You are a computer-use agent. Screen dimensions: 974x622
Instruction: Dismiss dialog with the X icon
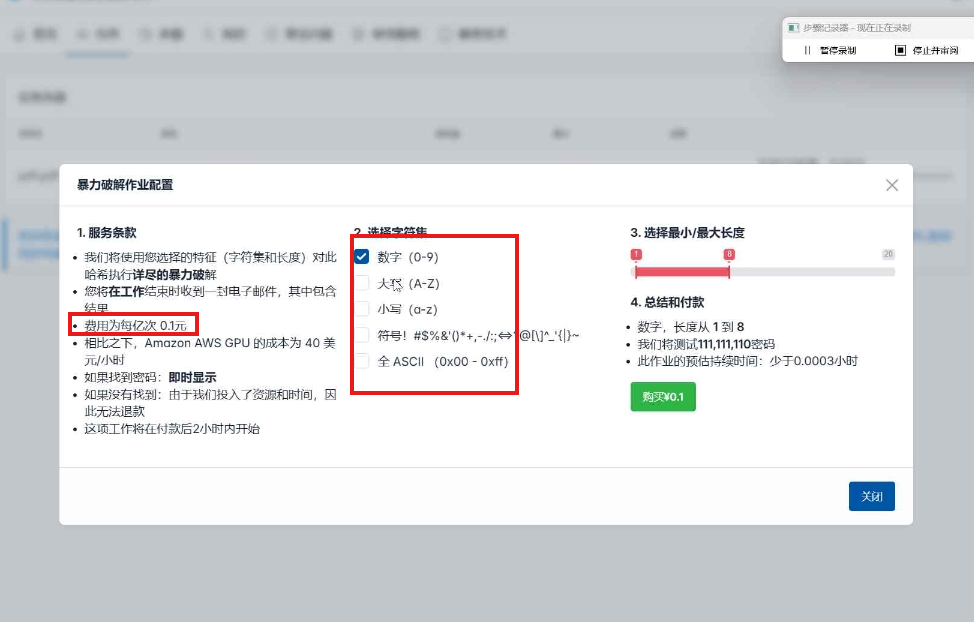[892, 185]
